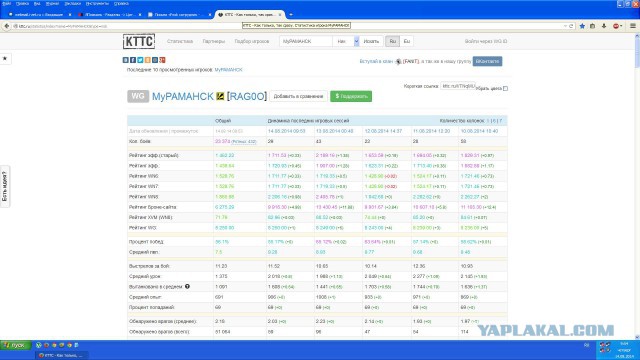Toggle the Убрать цвета checkbox
Screen dimensions: 640x360
[505, 89]
